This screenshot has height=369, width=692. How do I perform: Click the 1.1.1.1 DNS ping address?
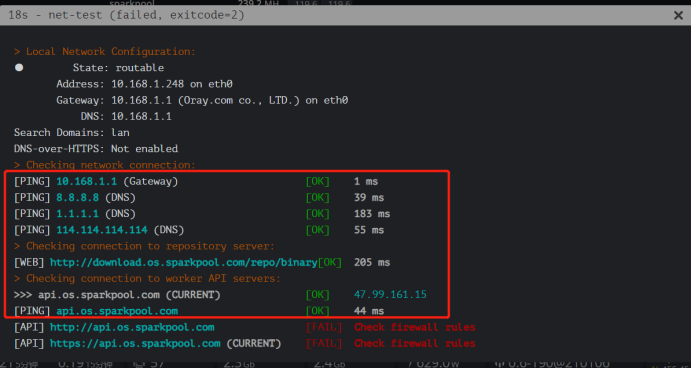tap(78, 214)
